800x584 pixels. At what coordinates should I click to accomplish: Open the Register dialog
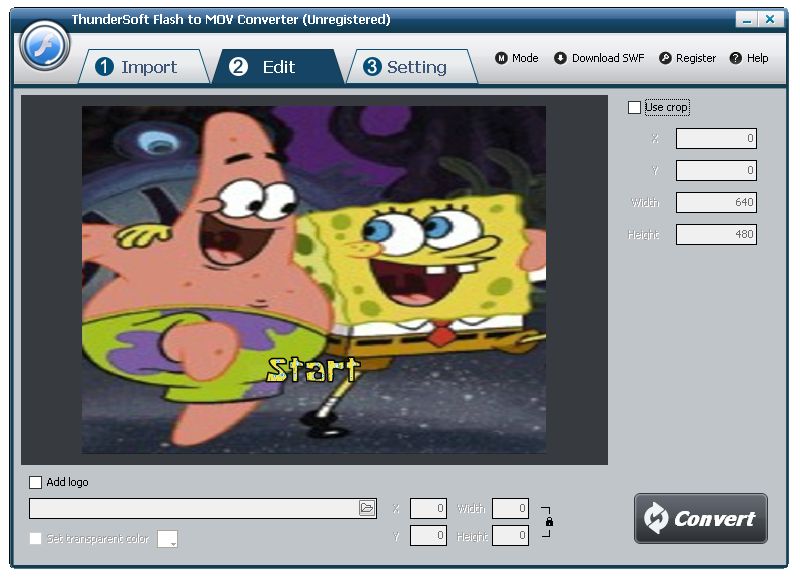pos(687,58)
